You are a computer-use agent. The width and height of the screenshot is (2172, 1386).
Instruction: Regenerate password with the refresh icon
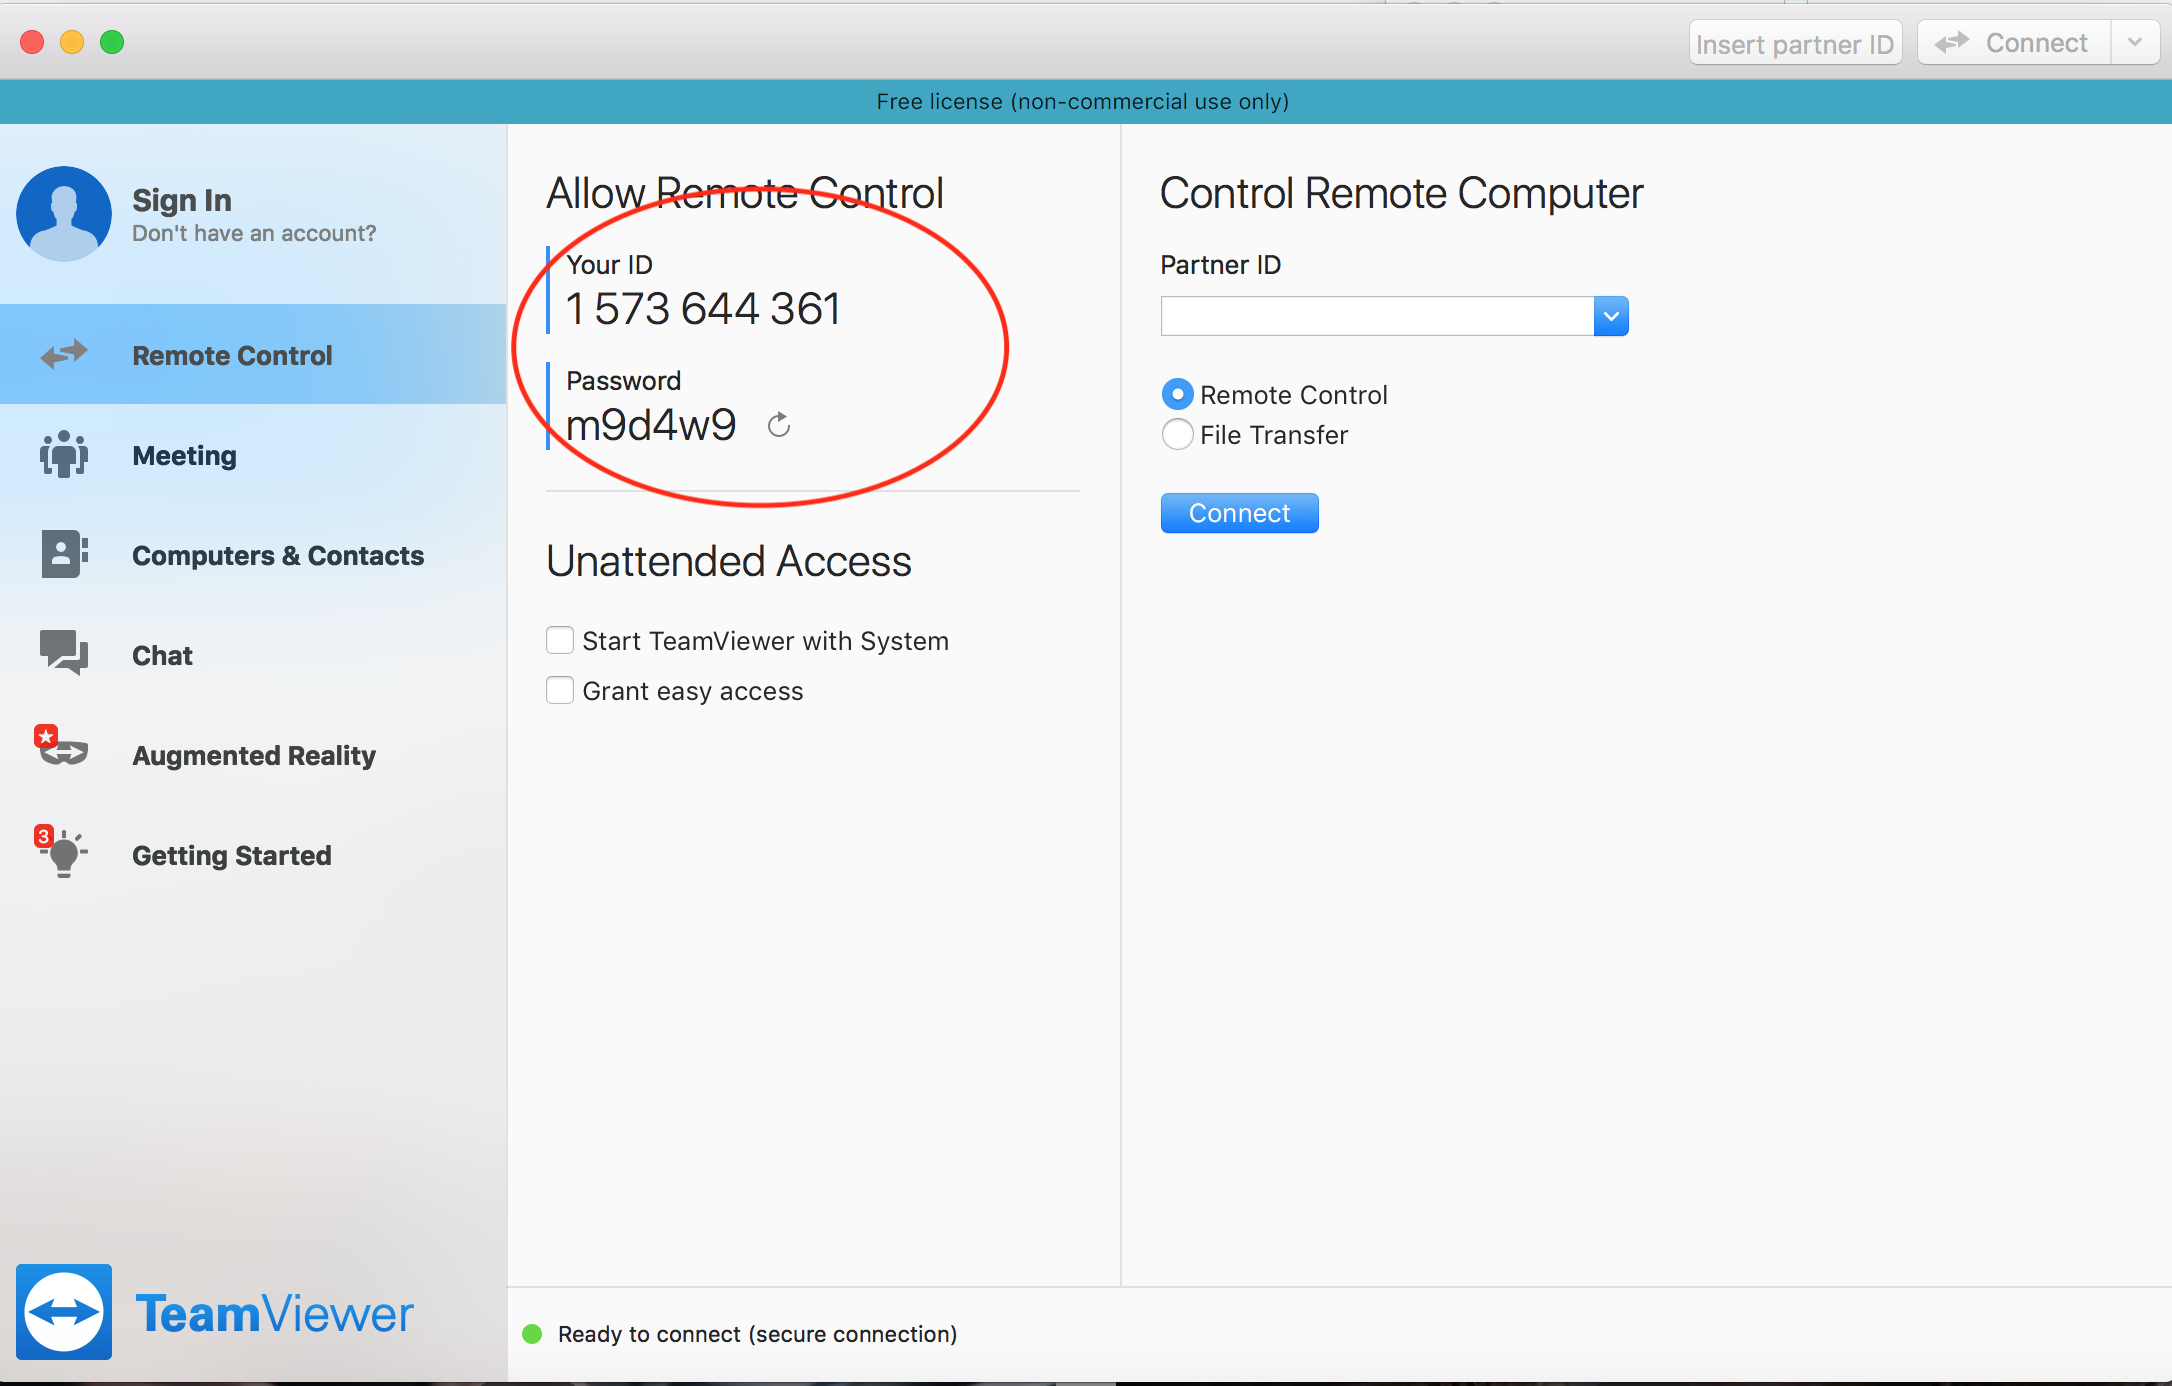pyautogui.click(x=779, y=426)
